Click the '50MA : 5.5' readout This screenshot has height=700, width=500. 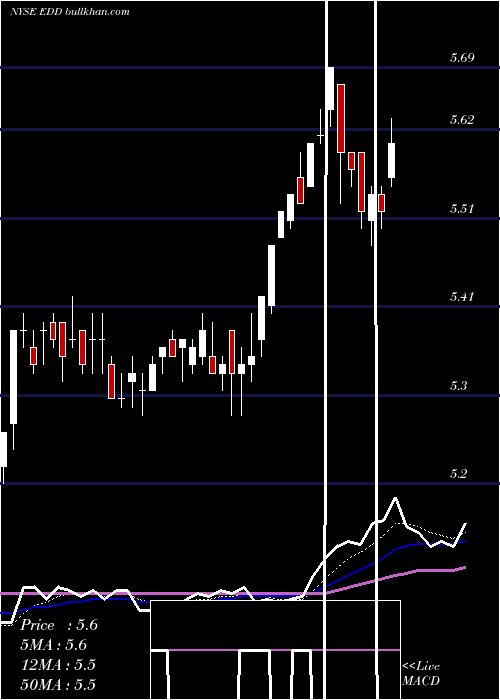[x=58, y=684]
